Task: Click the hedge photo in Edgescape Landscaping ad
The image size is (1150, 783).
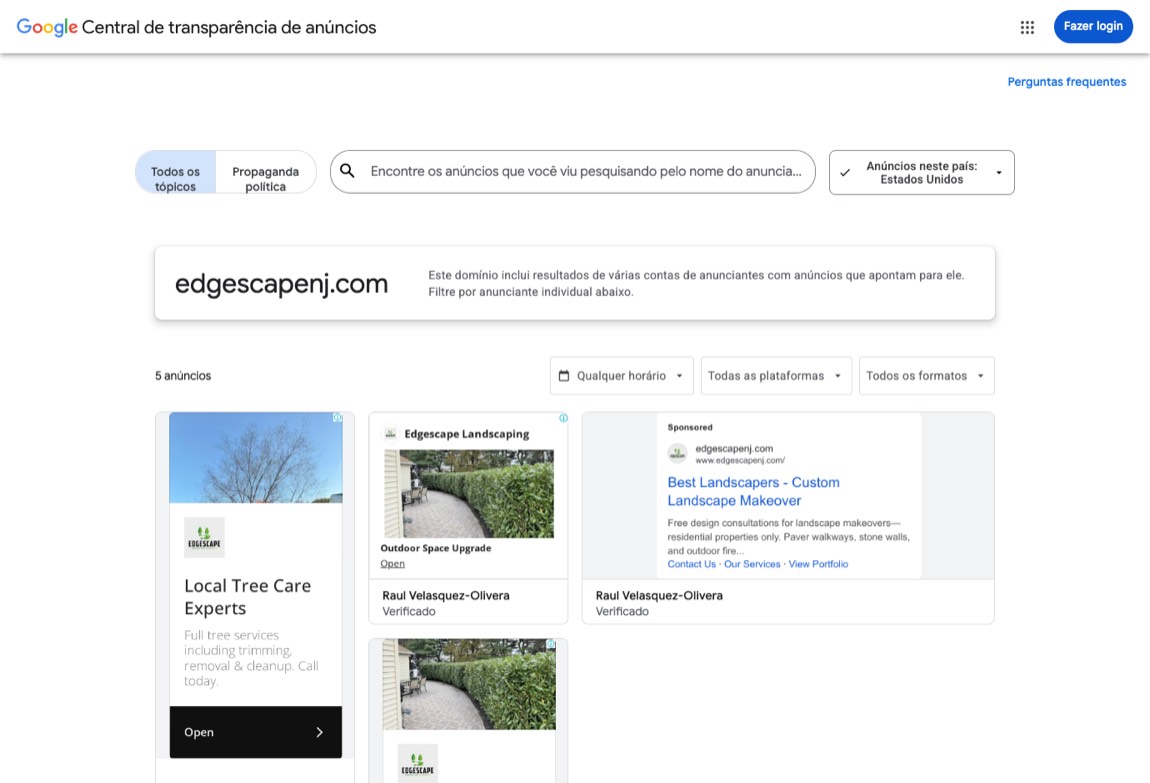Action: (x=469, y=493)
